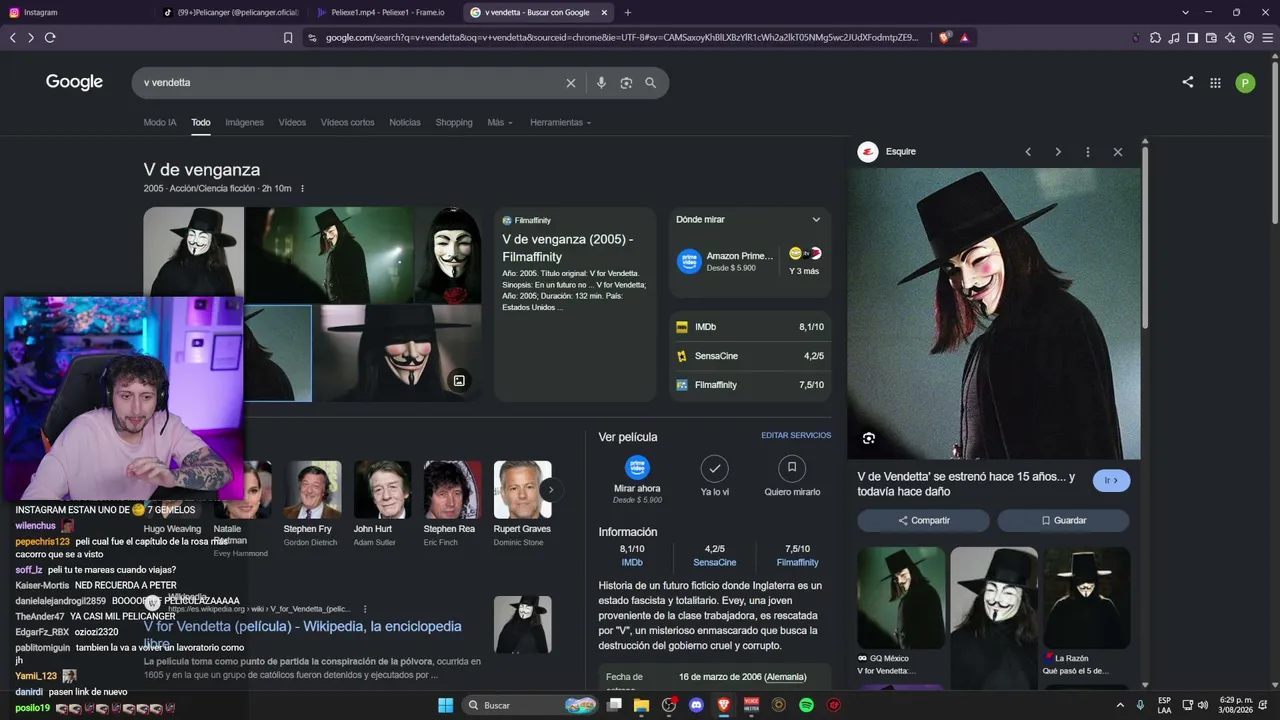1280x720 pixels.
Task: Switch to the Frame.io browser tab
Action: pos(383,12)
